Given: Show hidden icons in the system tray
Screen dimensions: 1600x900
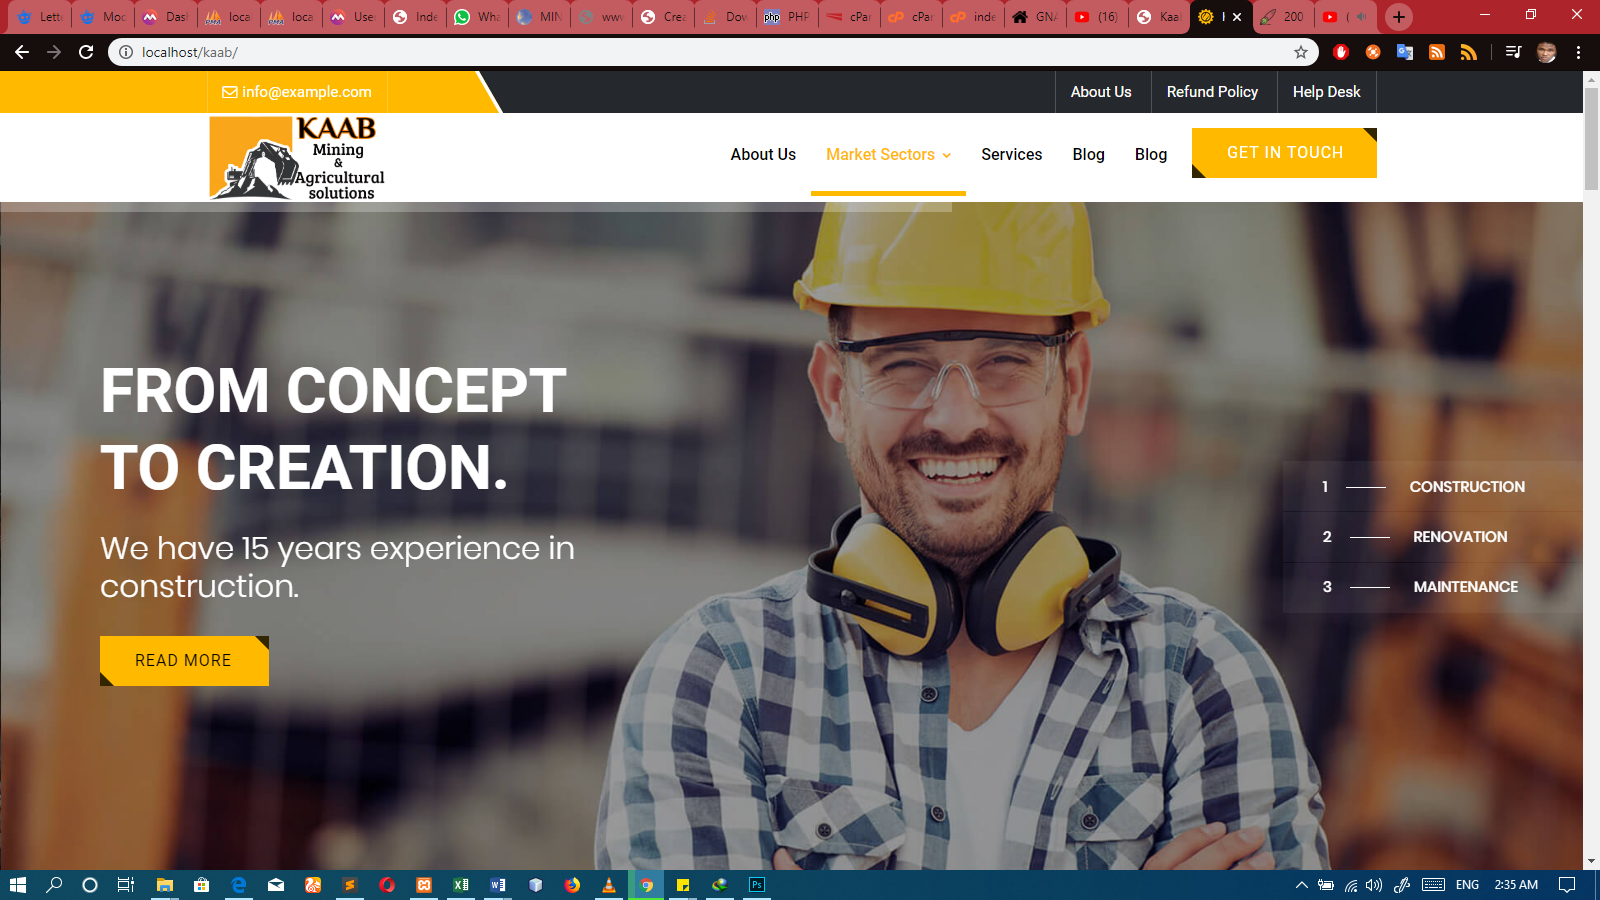Looking at the screenshot, I should (x=1303, y=885).
